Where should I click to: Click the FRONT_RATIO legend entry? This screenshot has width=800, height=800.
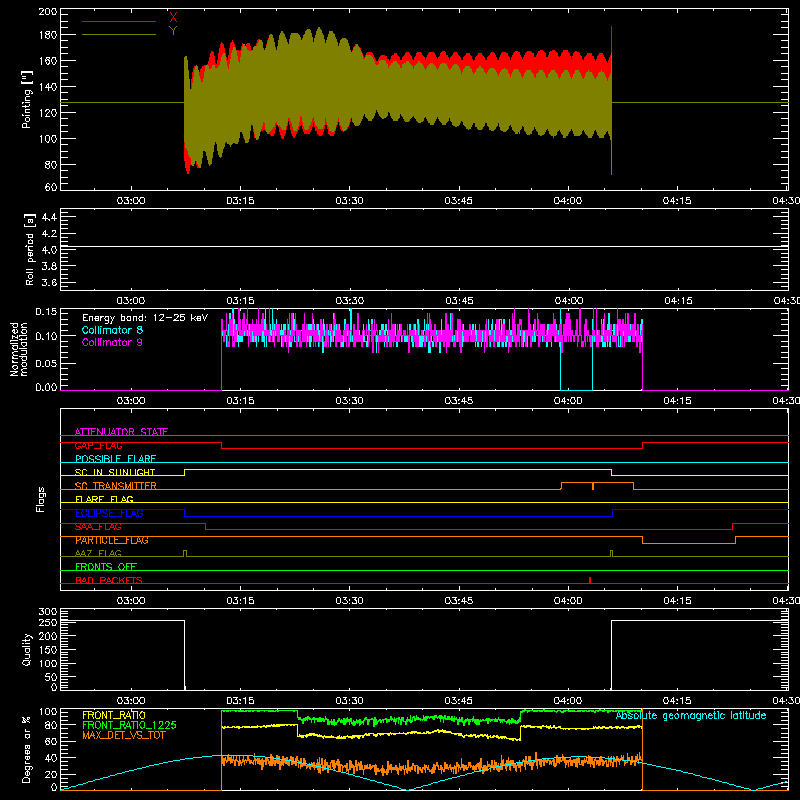[114, 715]
